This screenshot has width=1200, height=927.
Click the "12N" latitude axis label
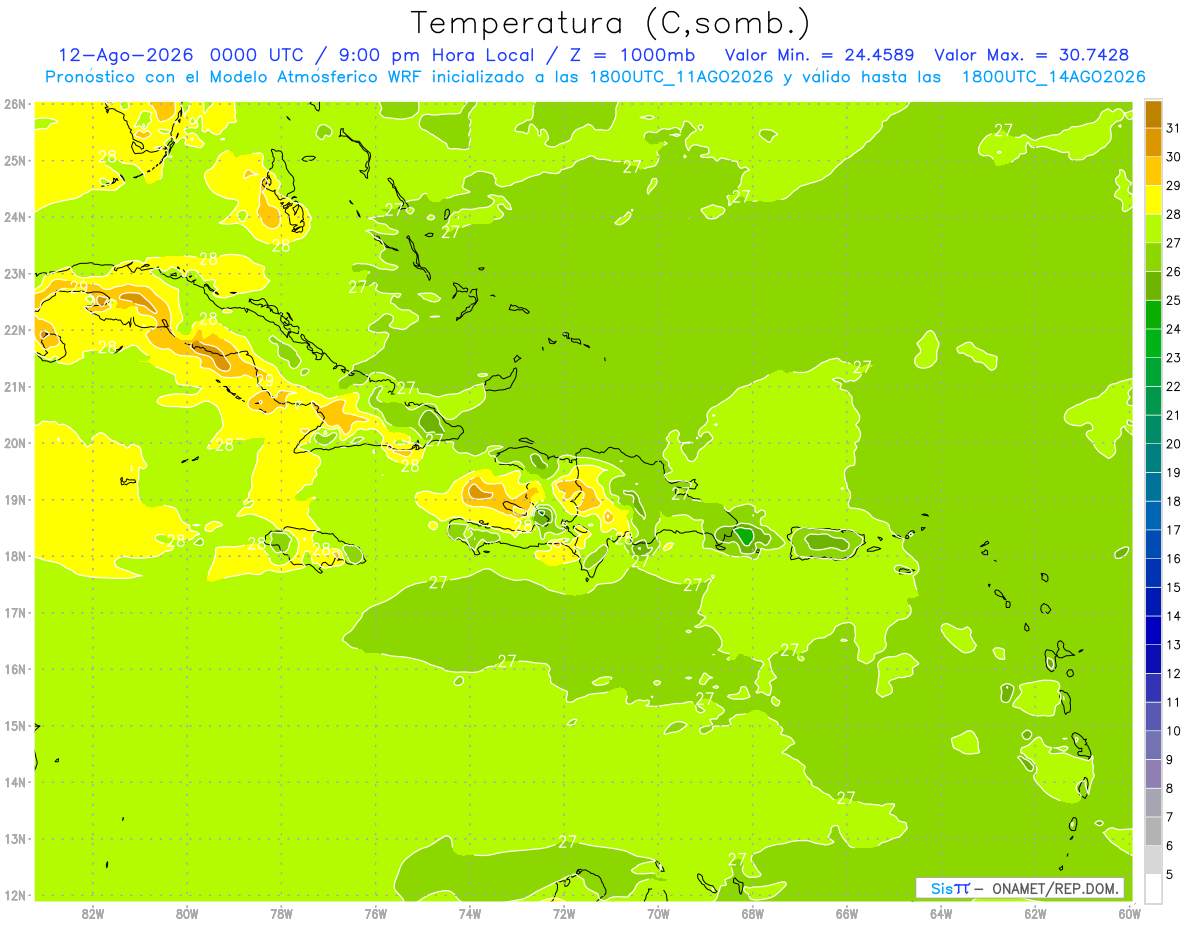pos(15,895)
